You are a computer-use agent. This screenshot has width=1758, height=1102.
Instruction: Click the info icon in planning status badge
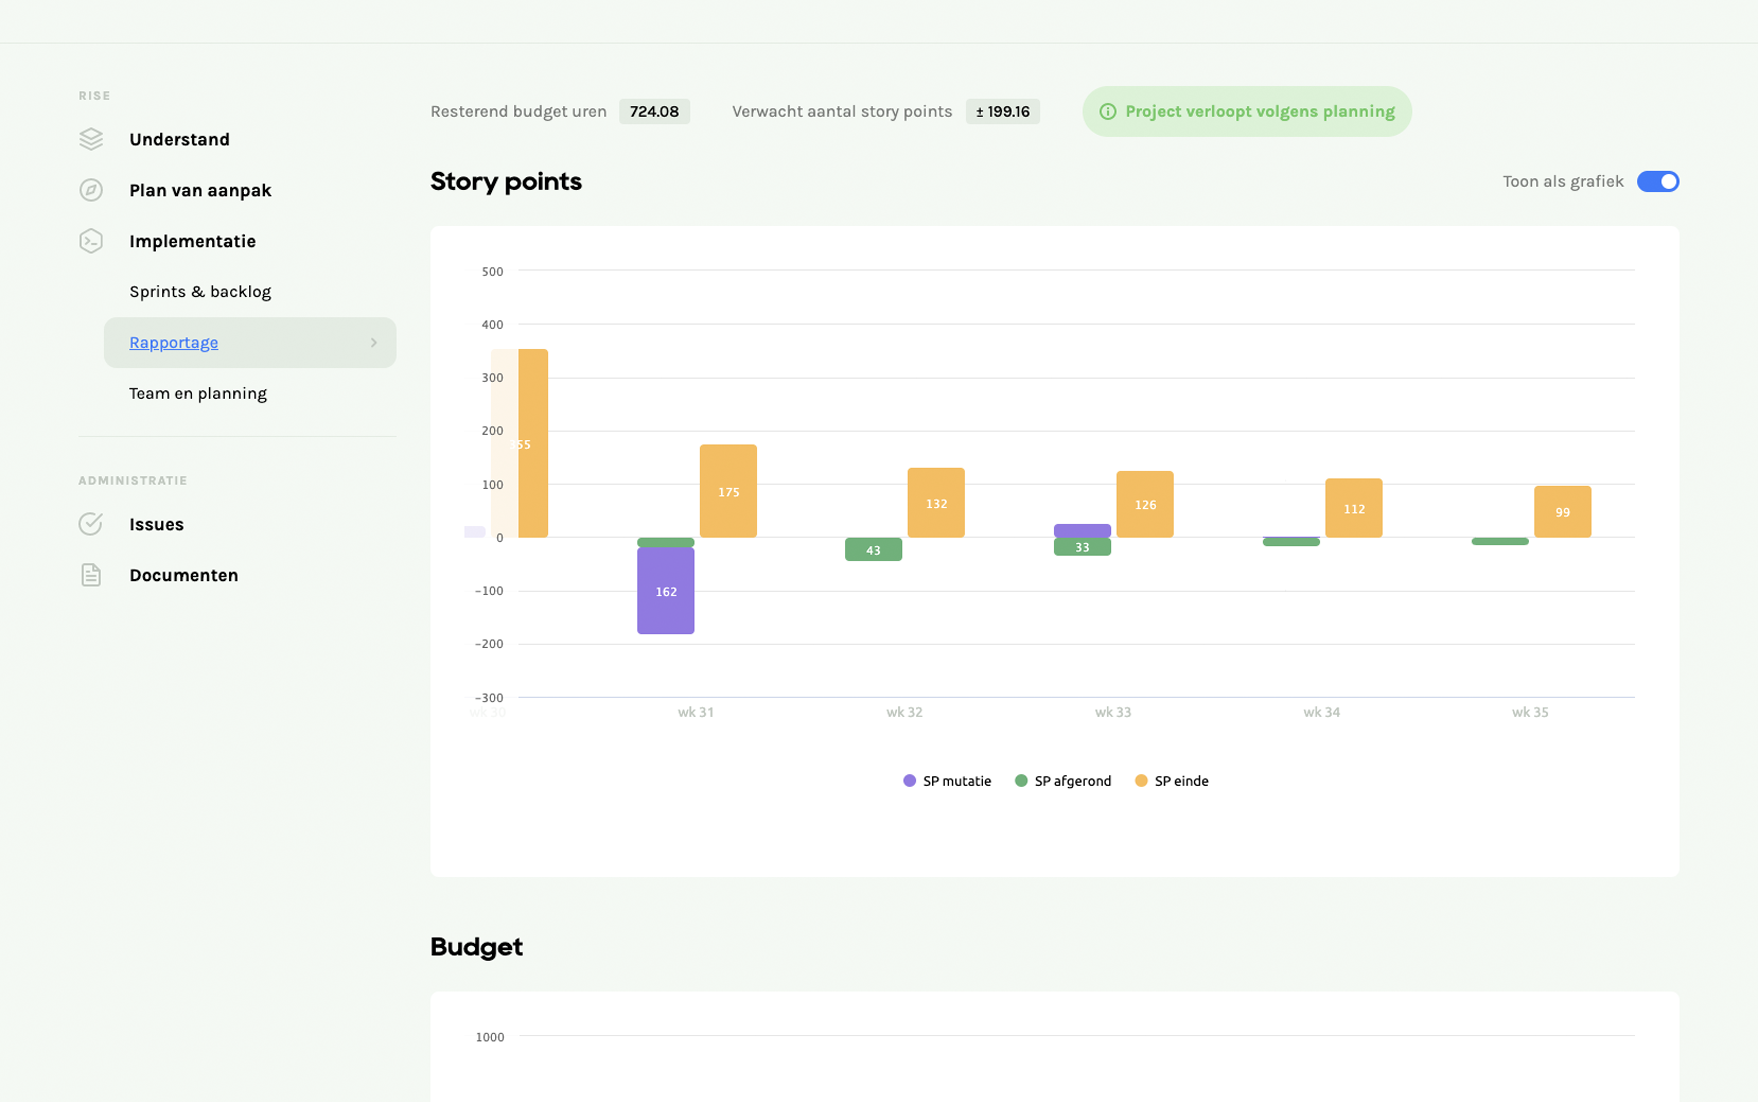(1107, 112)
